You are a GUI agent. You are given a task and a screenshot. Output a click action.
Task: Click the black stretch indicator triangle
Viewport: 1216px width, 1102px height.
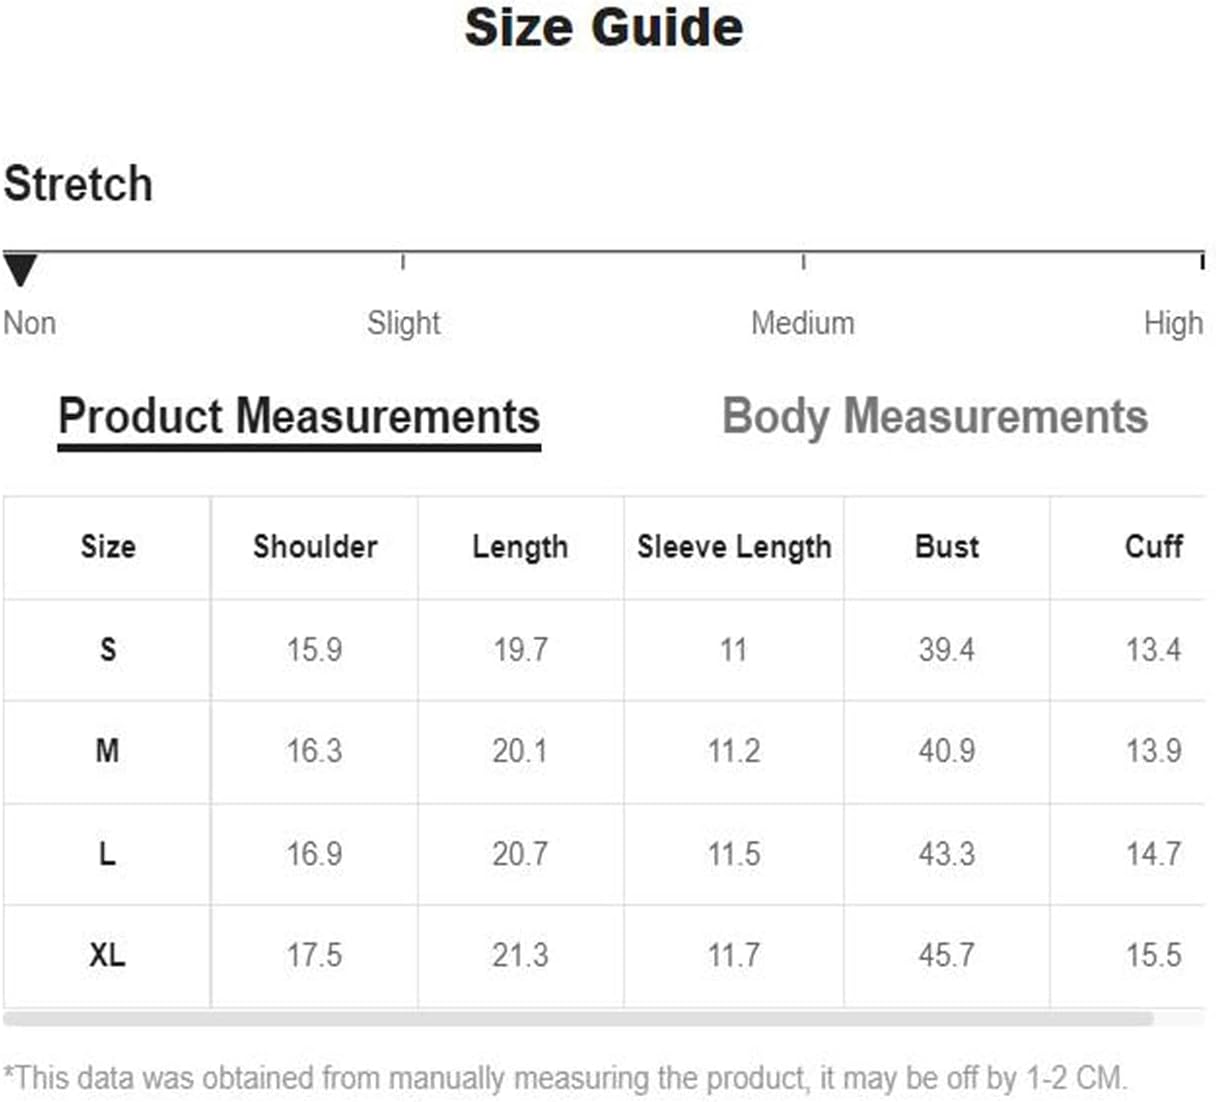click(x=20, y=270)
